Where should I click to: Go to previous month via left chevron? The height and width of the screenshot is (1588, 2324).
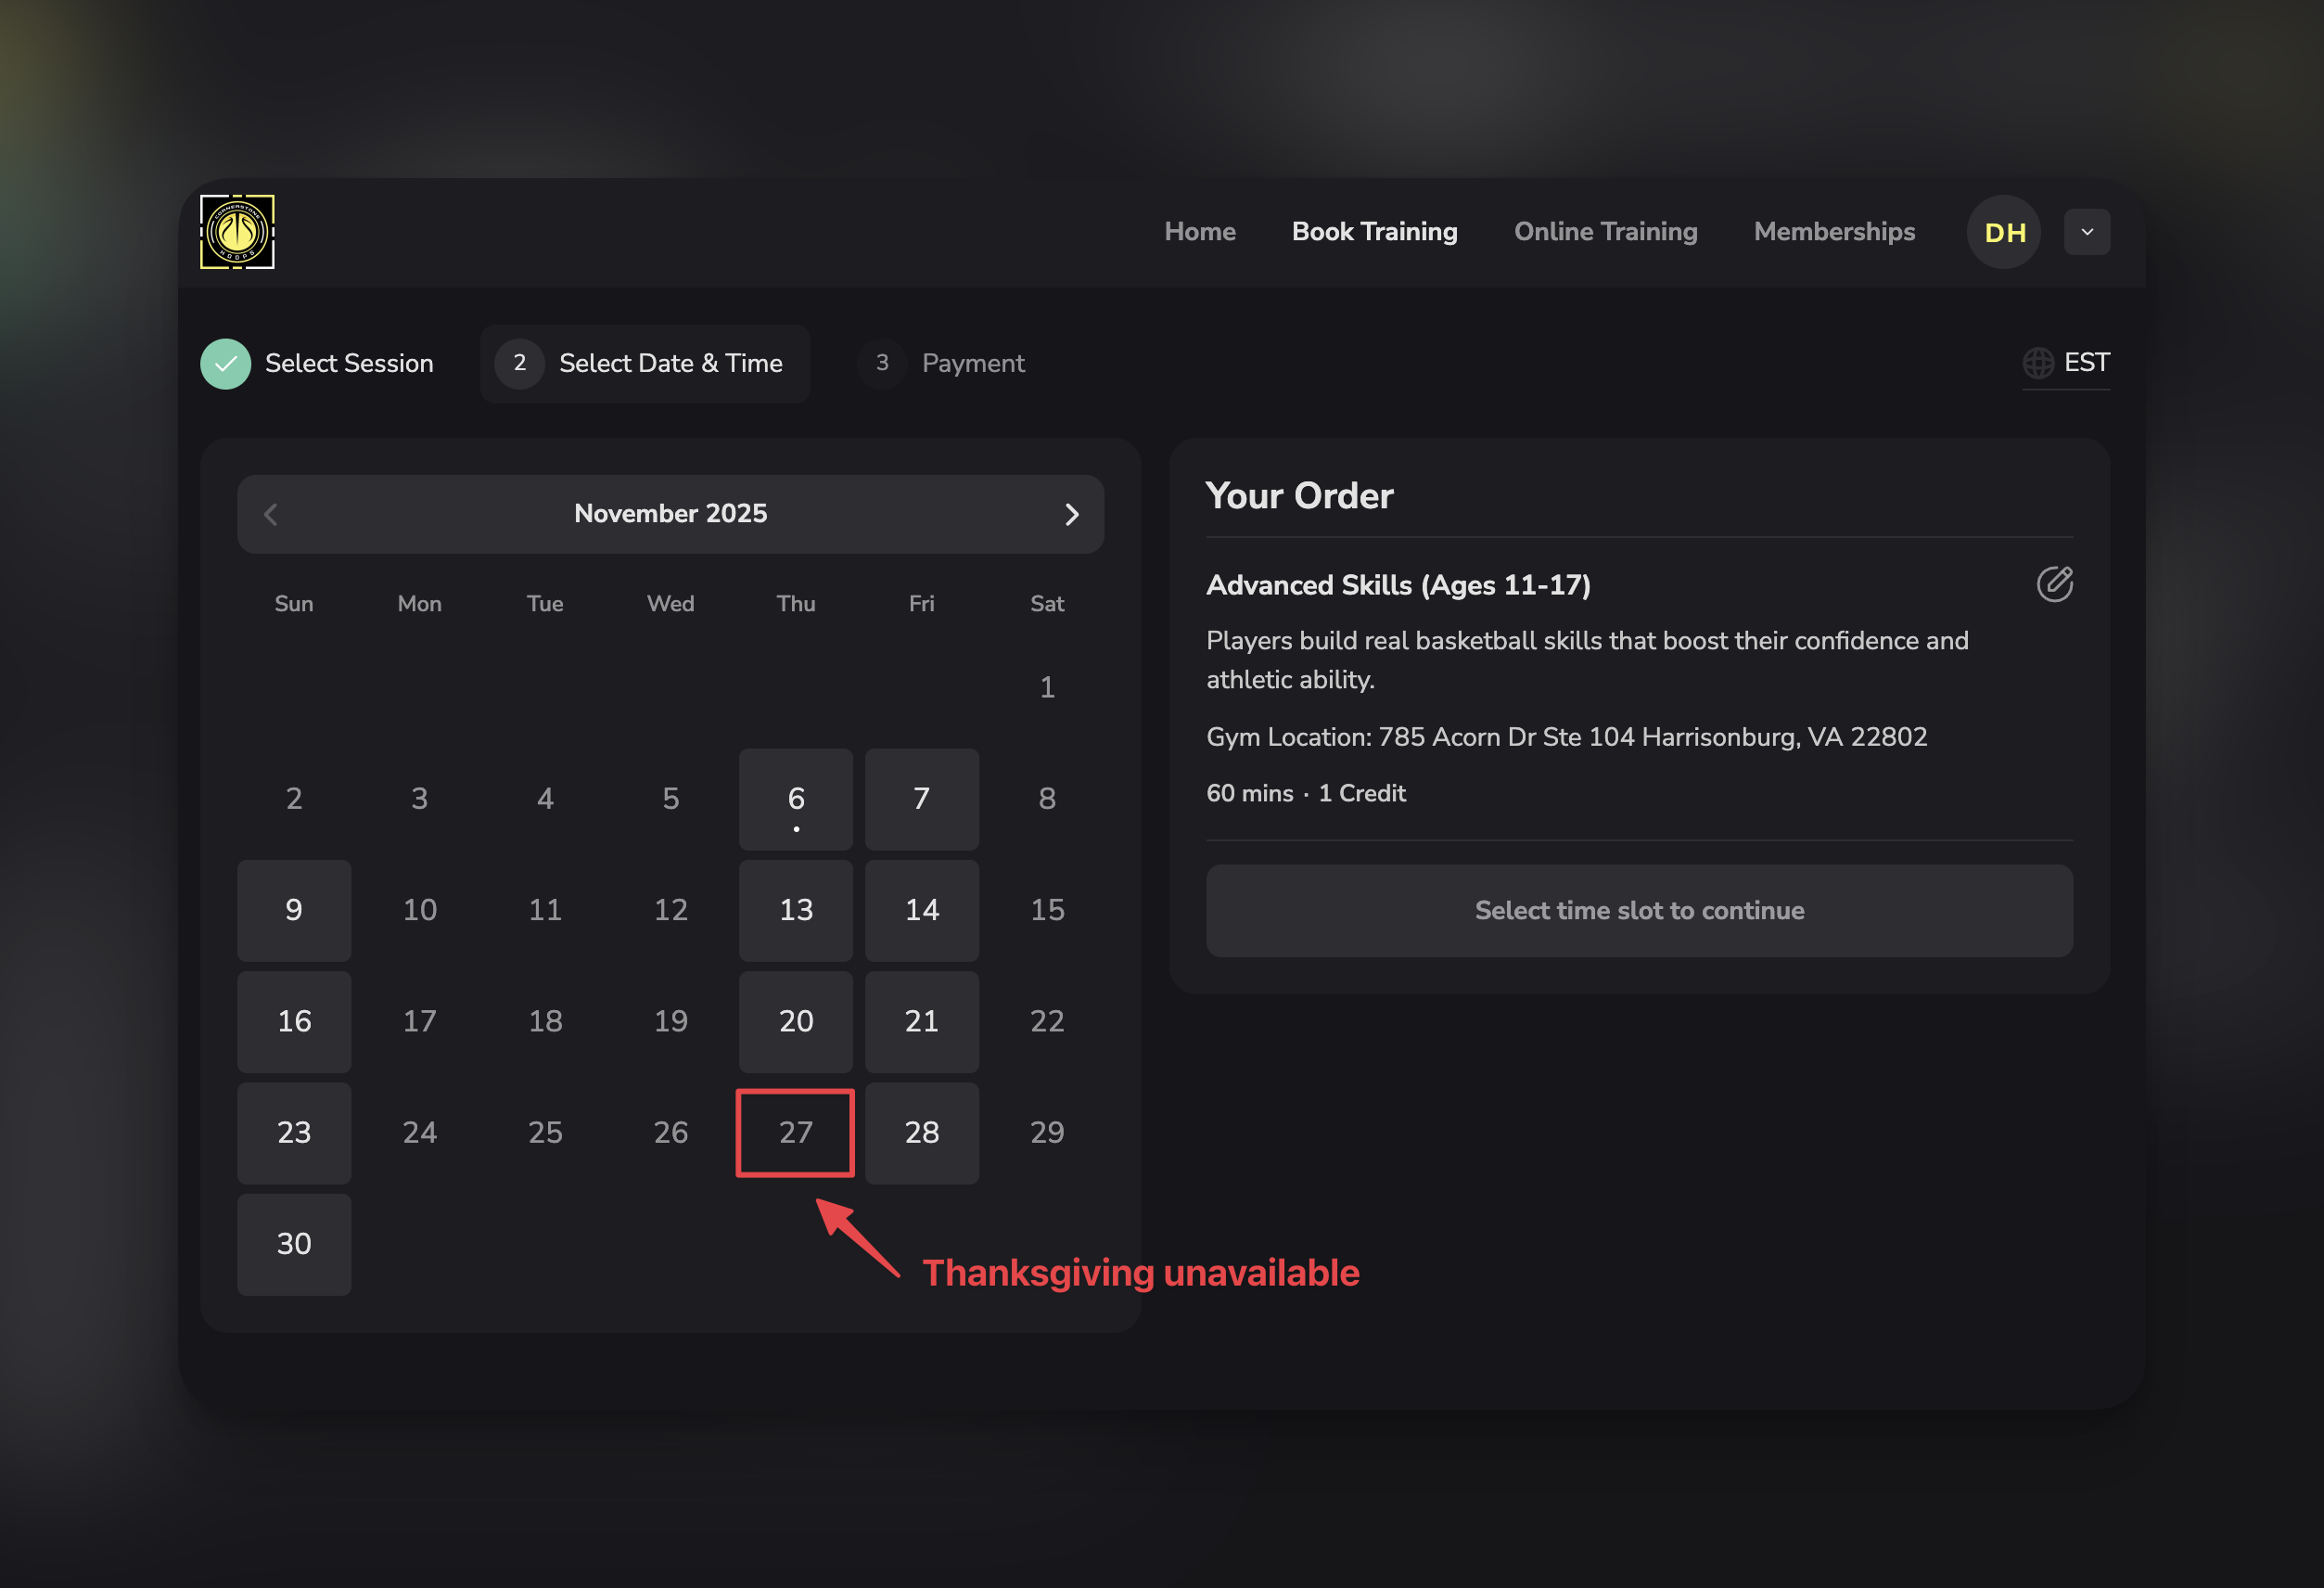coord(270,514)
